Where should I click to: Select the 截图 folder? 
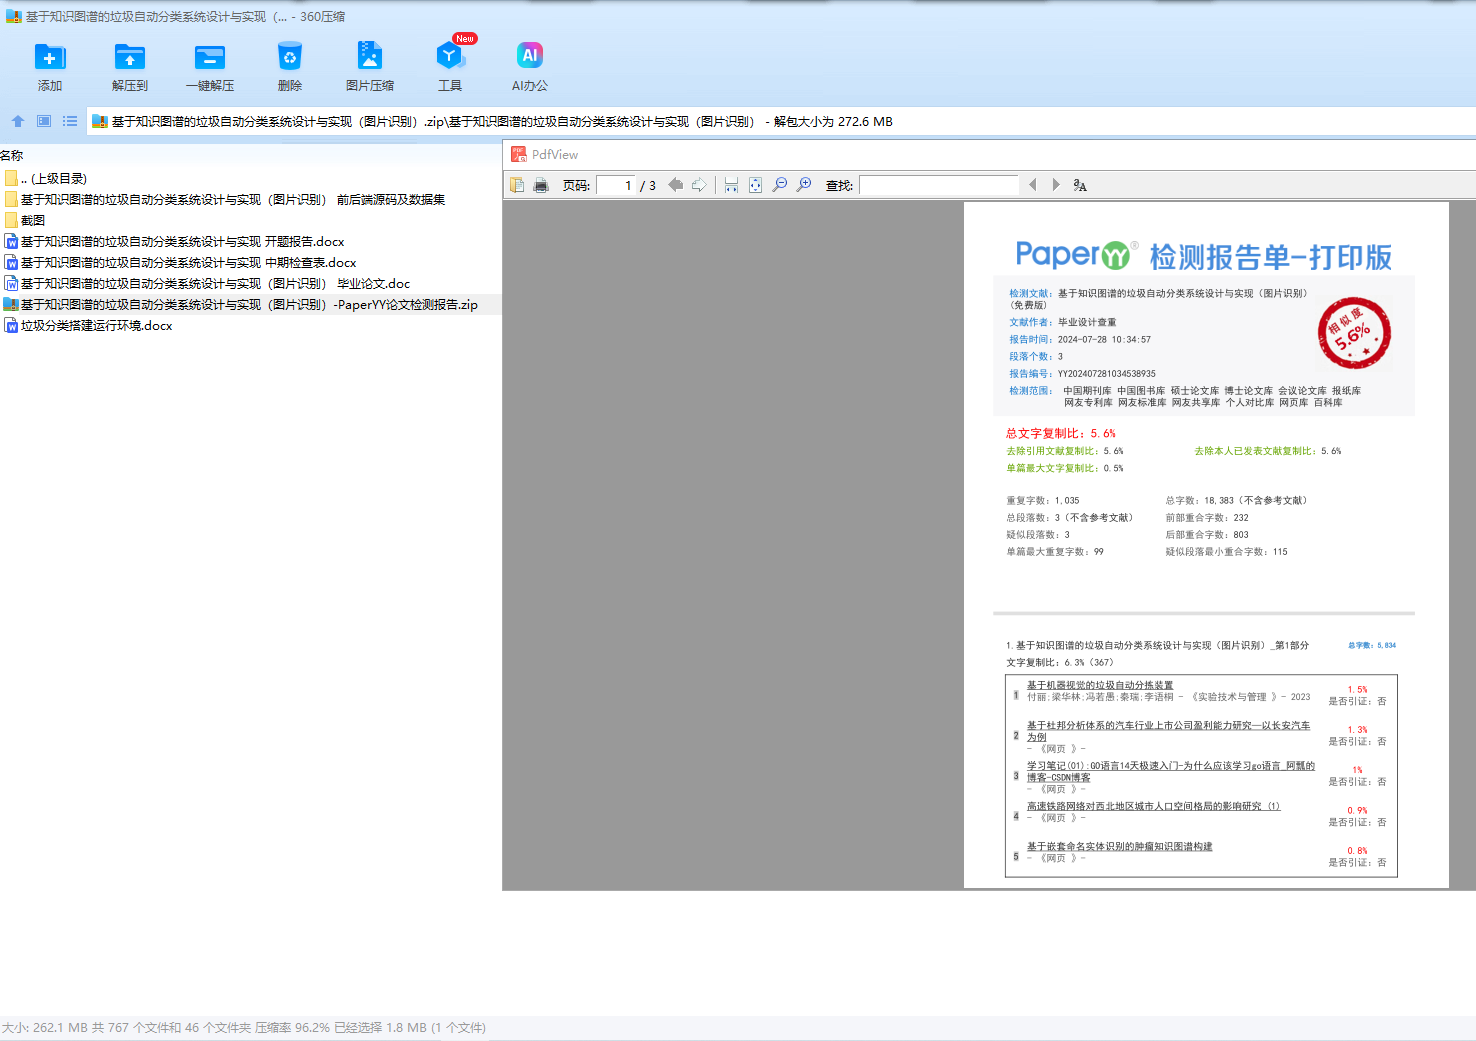(x=251, y=220)
